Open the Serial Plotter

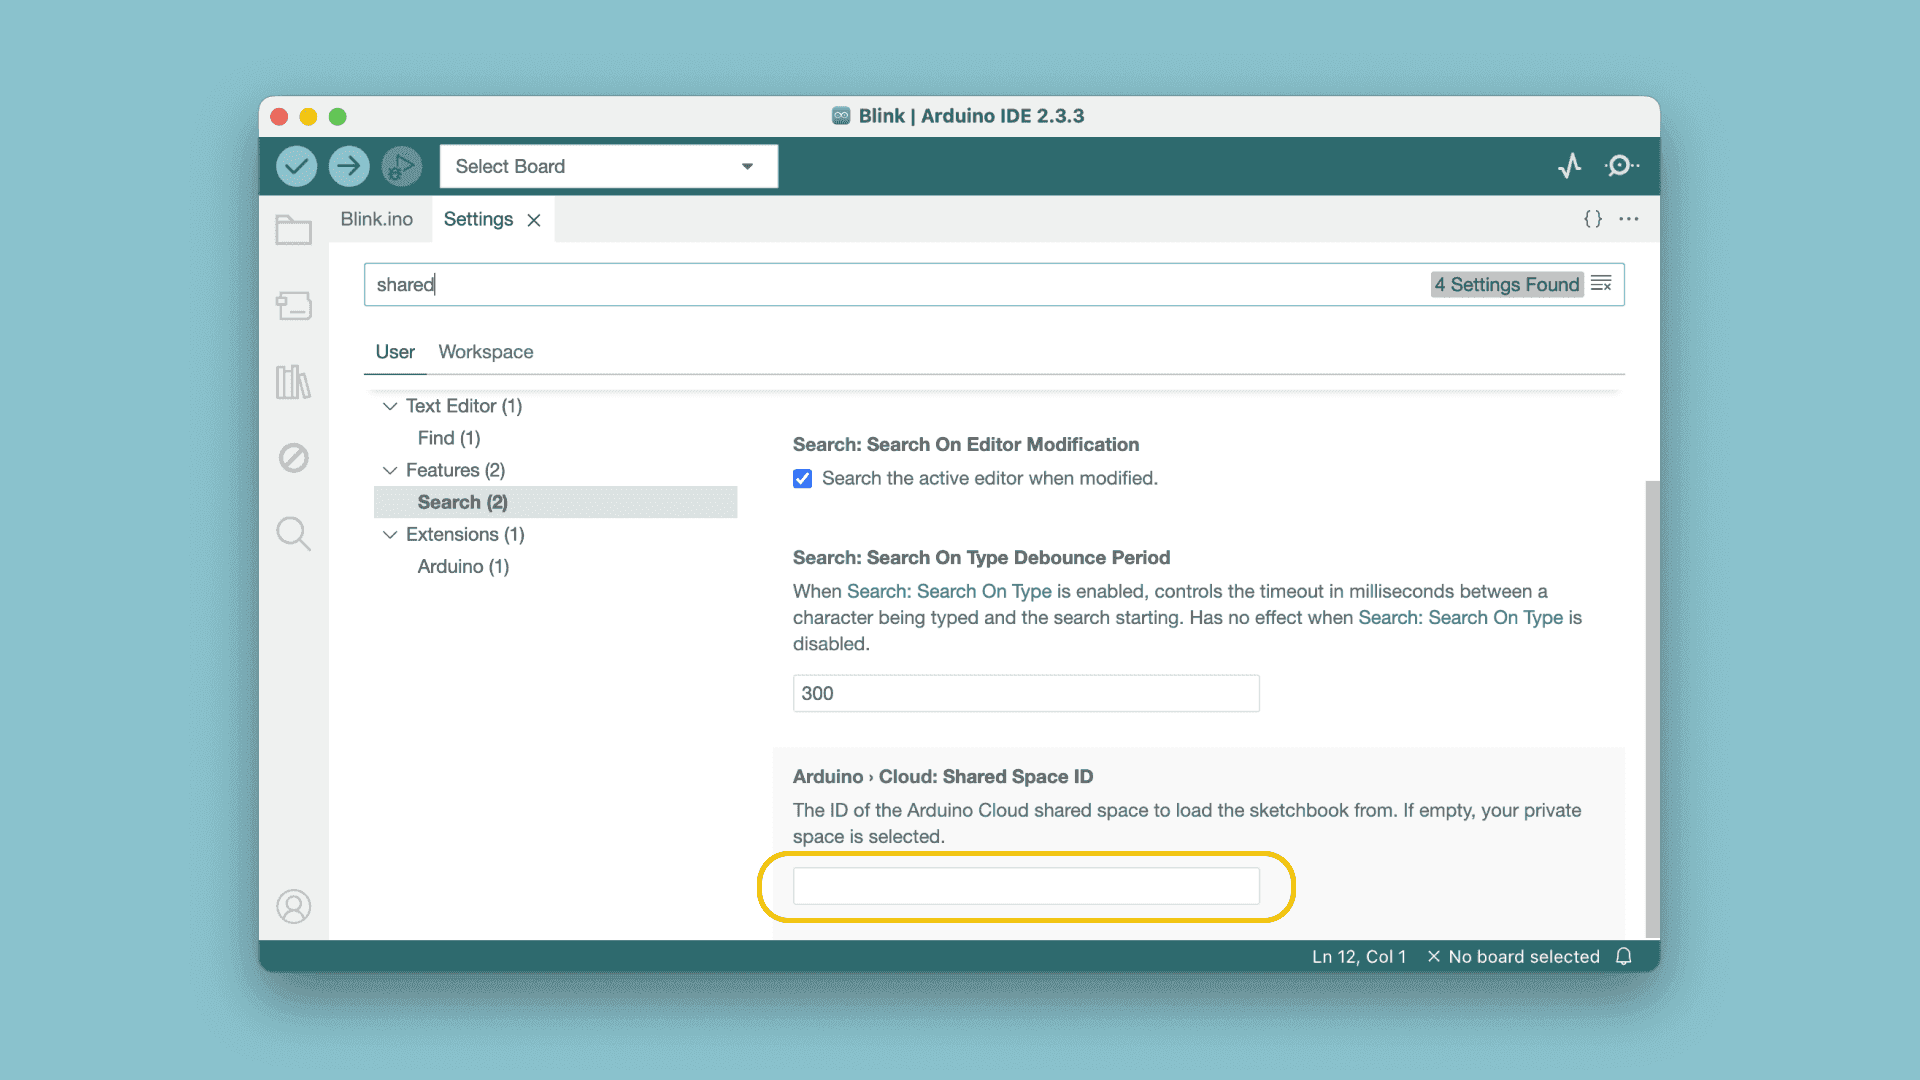(1569, 166)
